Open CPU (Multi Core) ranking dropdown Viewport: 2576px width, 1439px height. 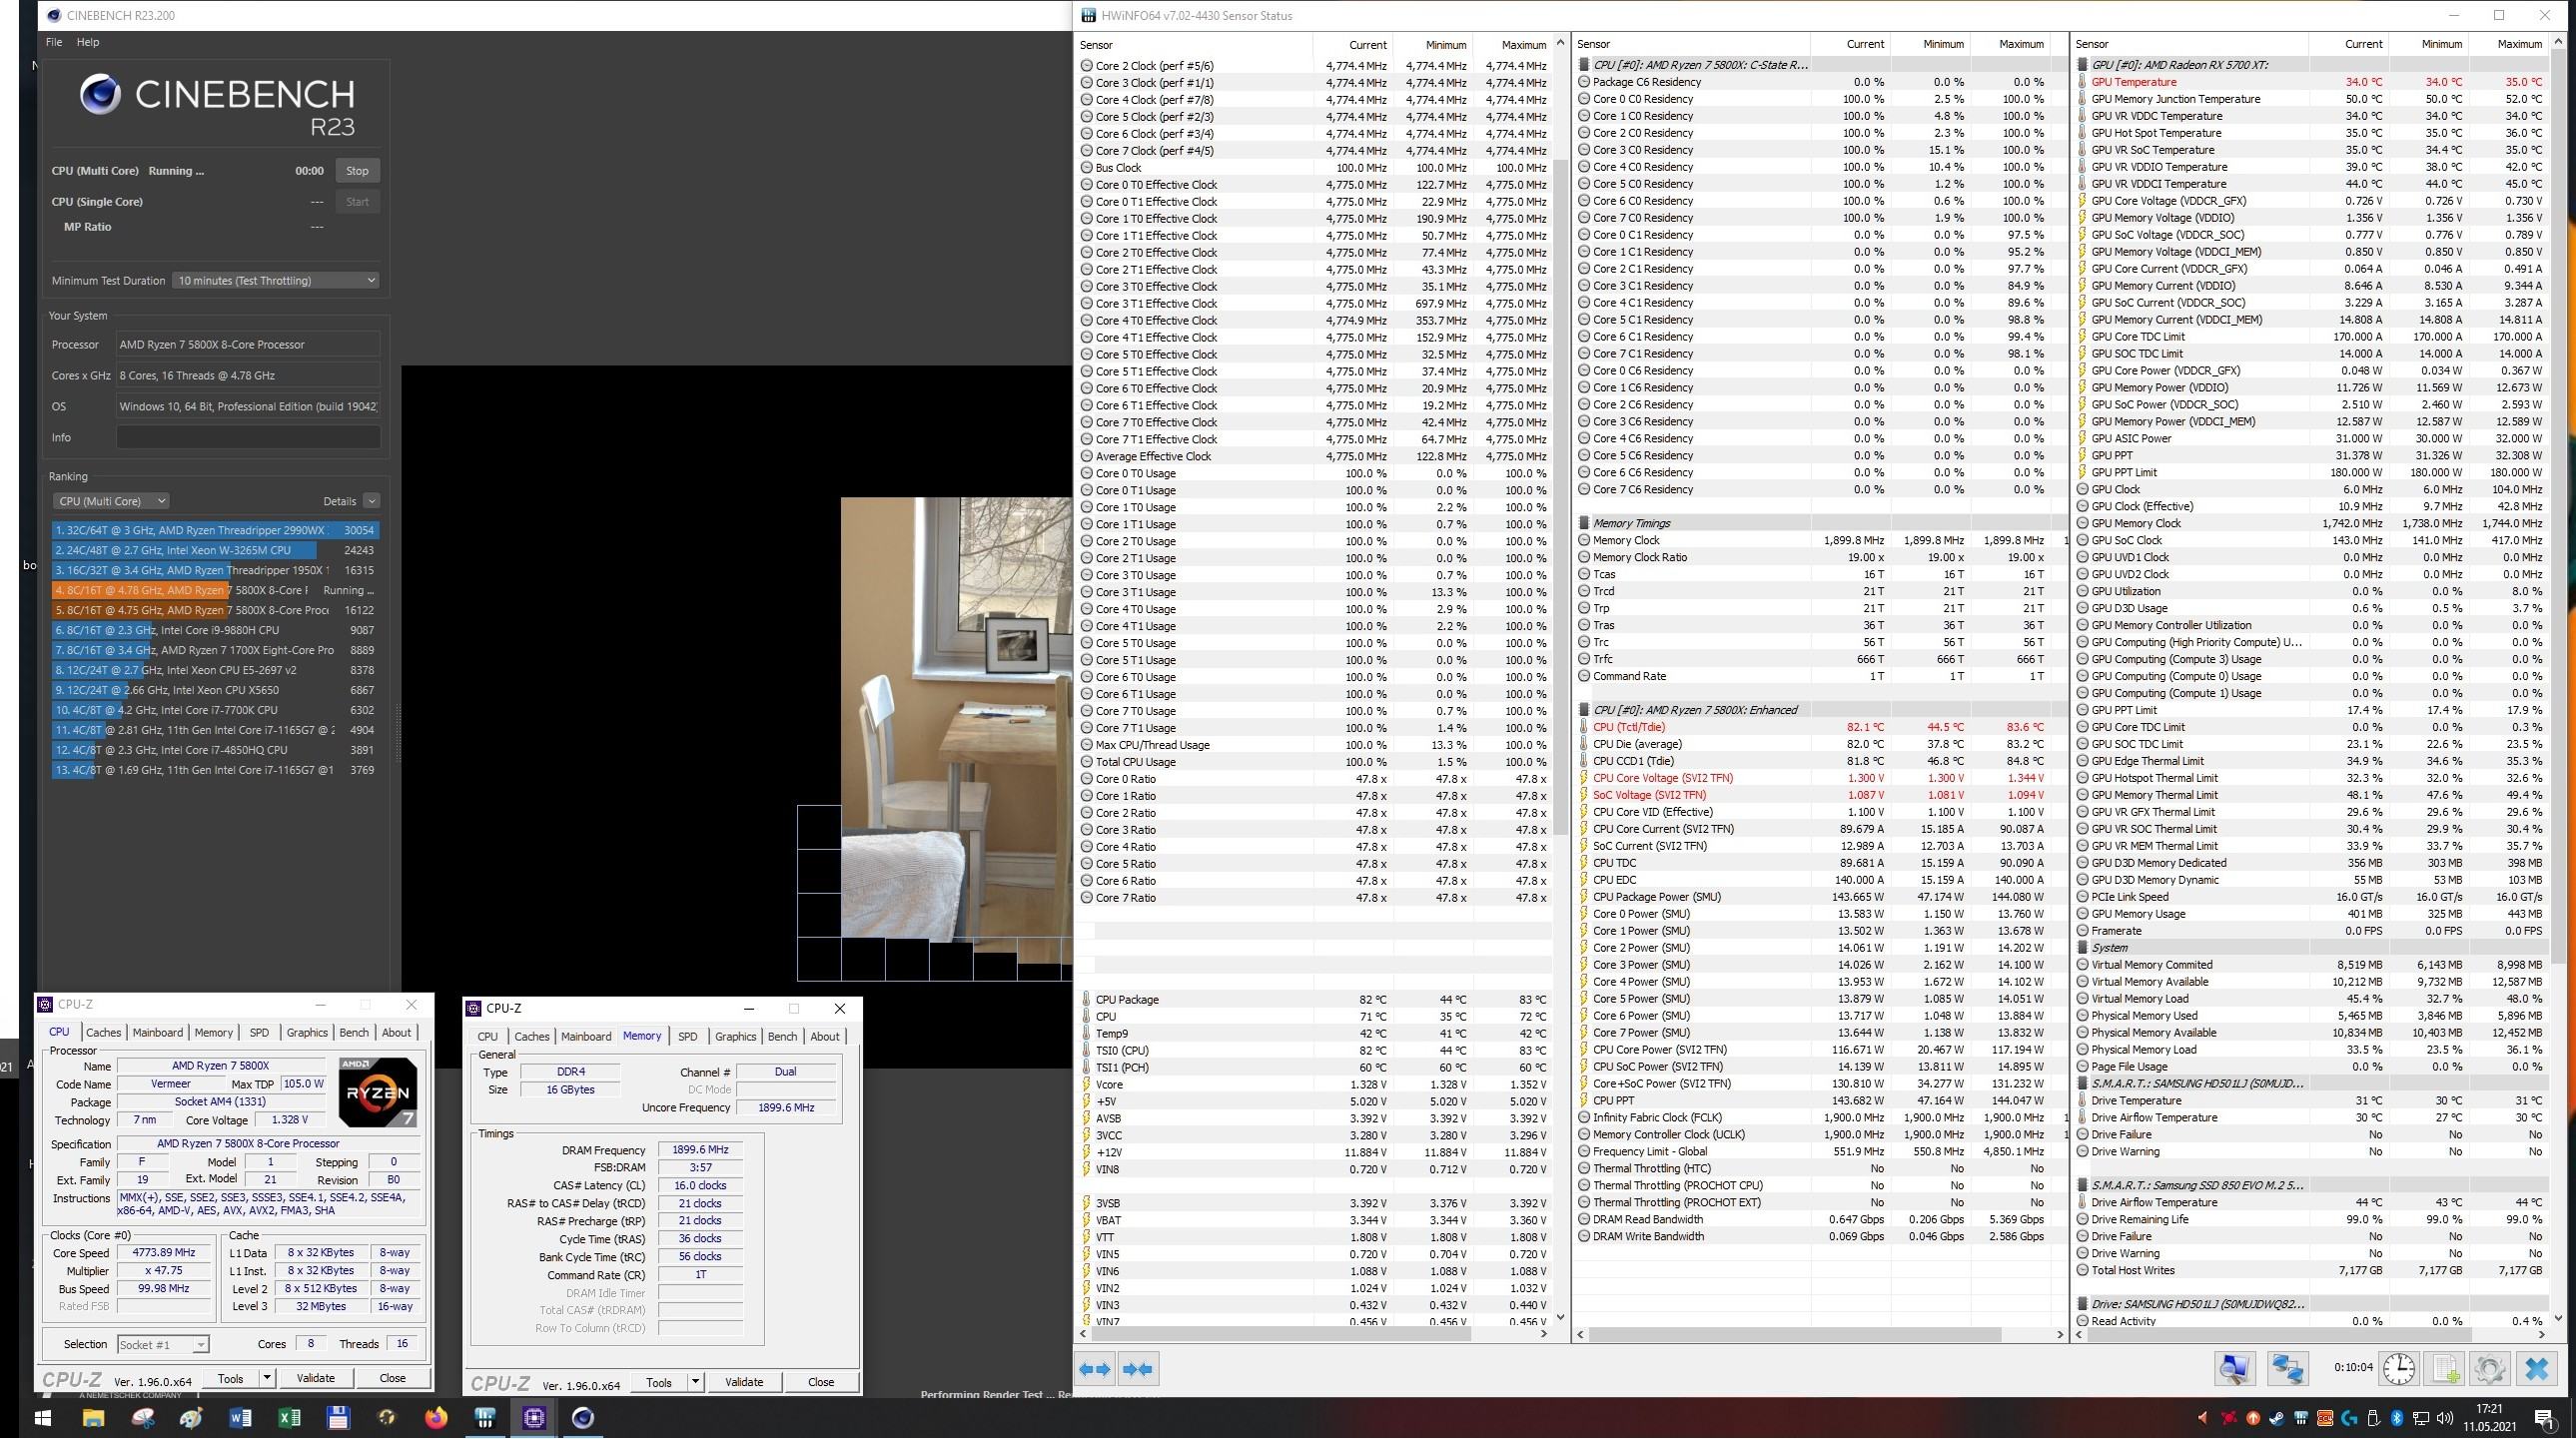[110, 501]
